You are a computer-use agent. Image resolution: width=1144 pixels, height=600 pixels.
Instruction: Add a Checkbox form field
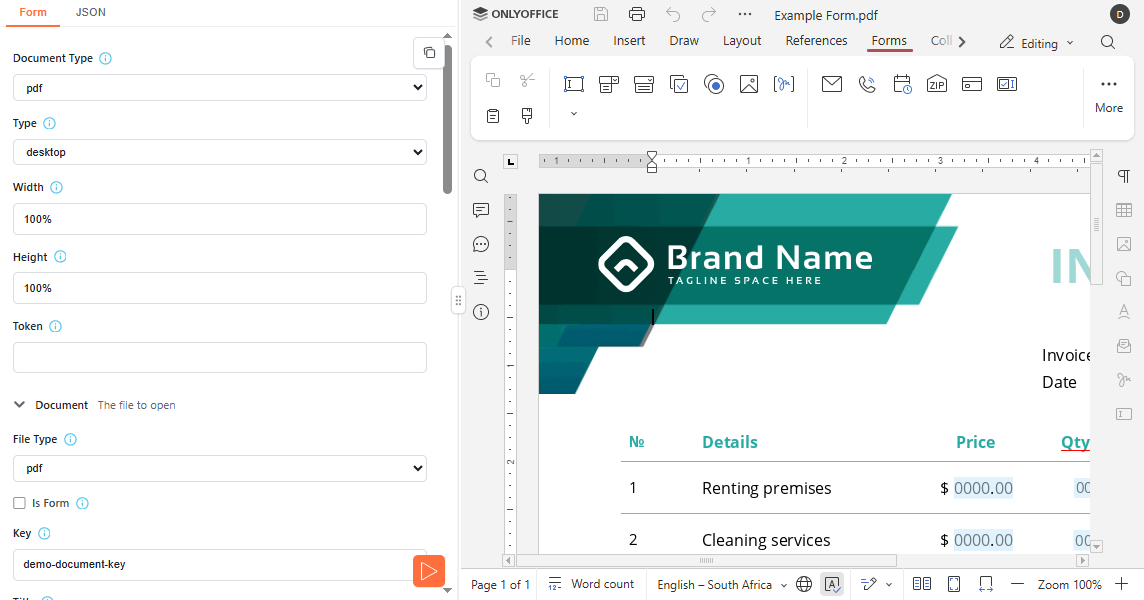click(x=679, y=84)
